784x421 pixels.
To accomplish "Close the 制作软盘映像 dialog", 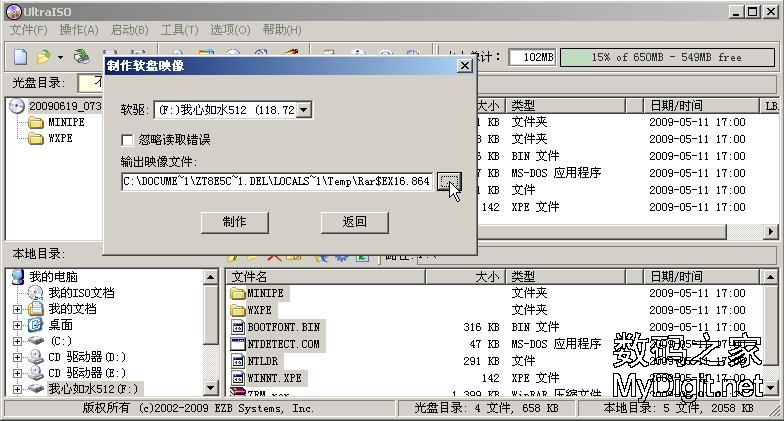I will click(464, 66).
